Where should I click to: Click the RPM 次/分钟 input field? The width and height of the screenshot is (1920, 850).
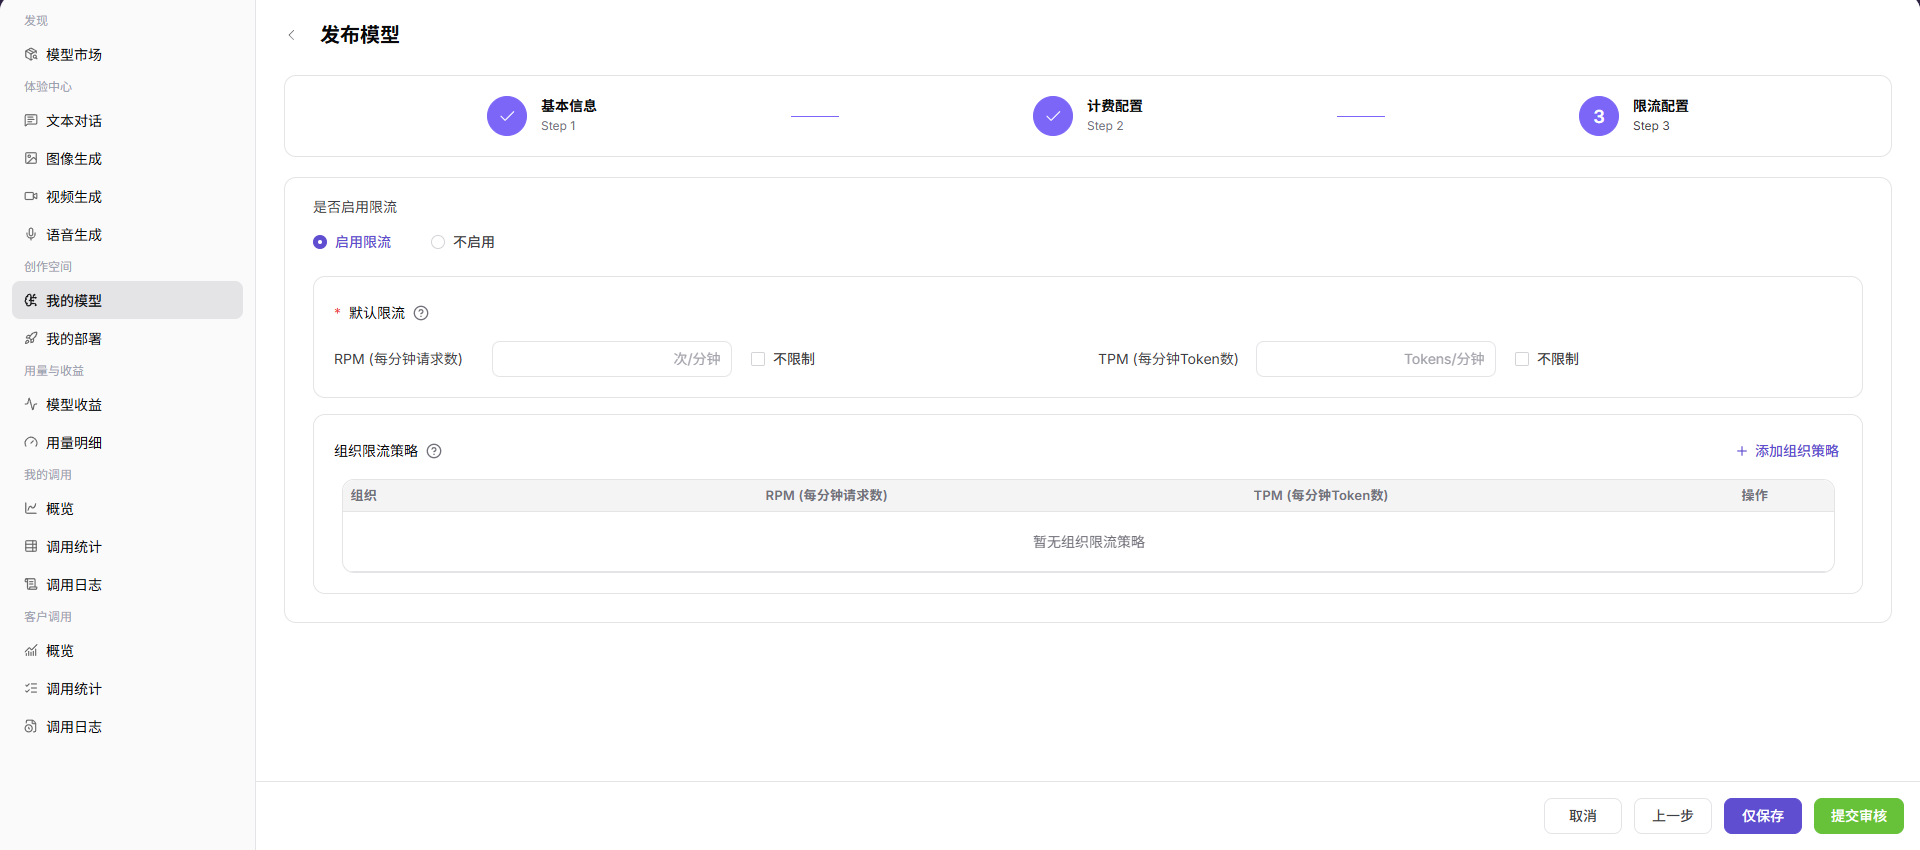(612, 359)
